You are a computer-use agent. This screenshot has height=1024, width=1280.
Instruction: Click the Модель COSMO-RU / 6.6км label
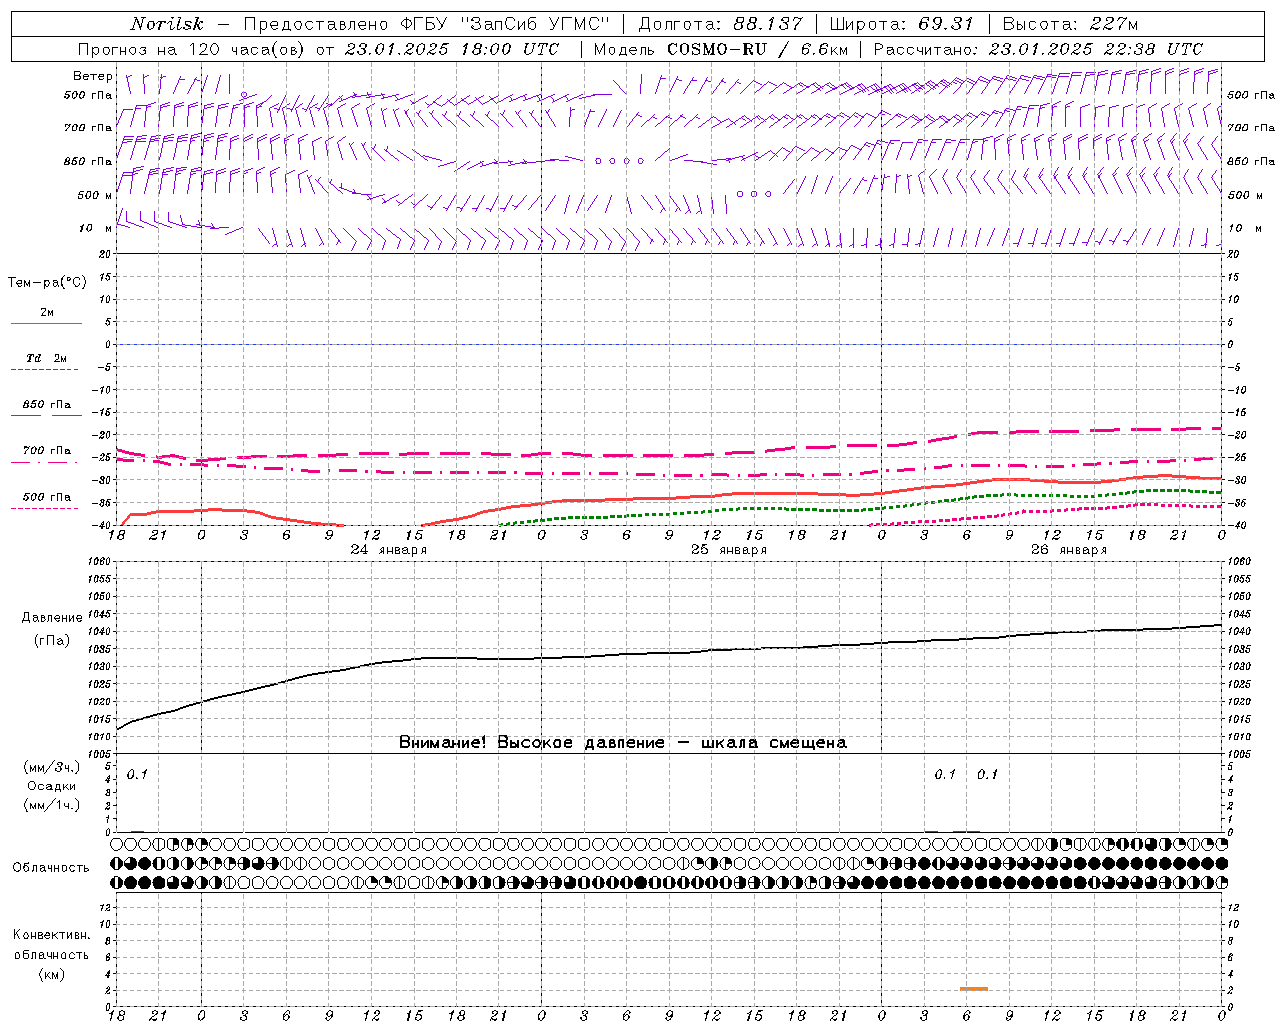[x=721, y=49]
